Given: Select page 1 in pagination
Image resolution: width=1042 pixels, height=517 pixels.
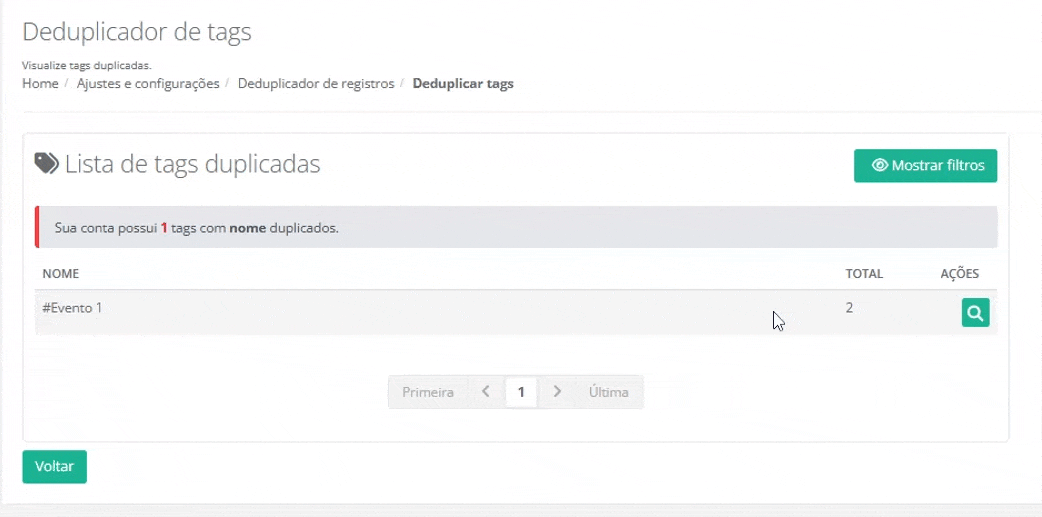Looking at the screenshot, I should click(521, 392).
